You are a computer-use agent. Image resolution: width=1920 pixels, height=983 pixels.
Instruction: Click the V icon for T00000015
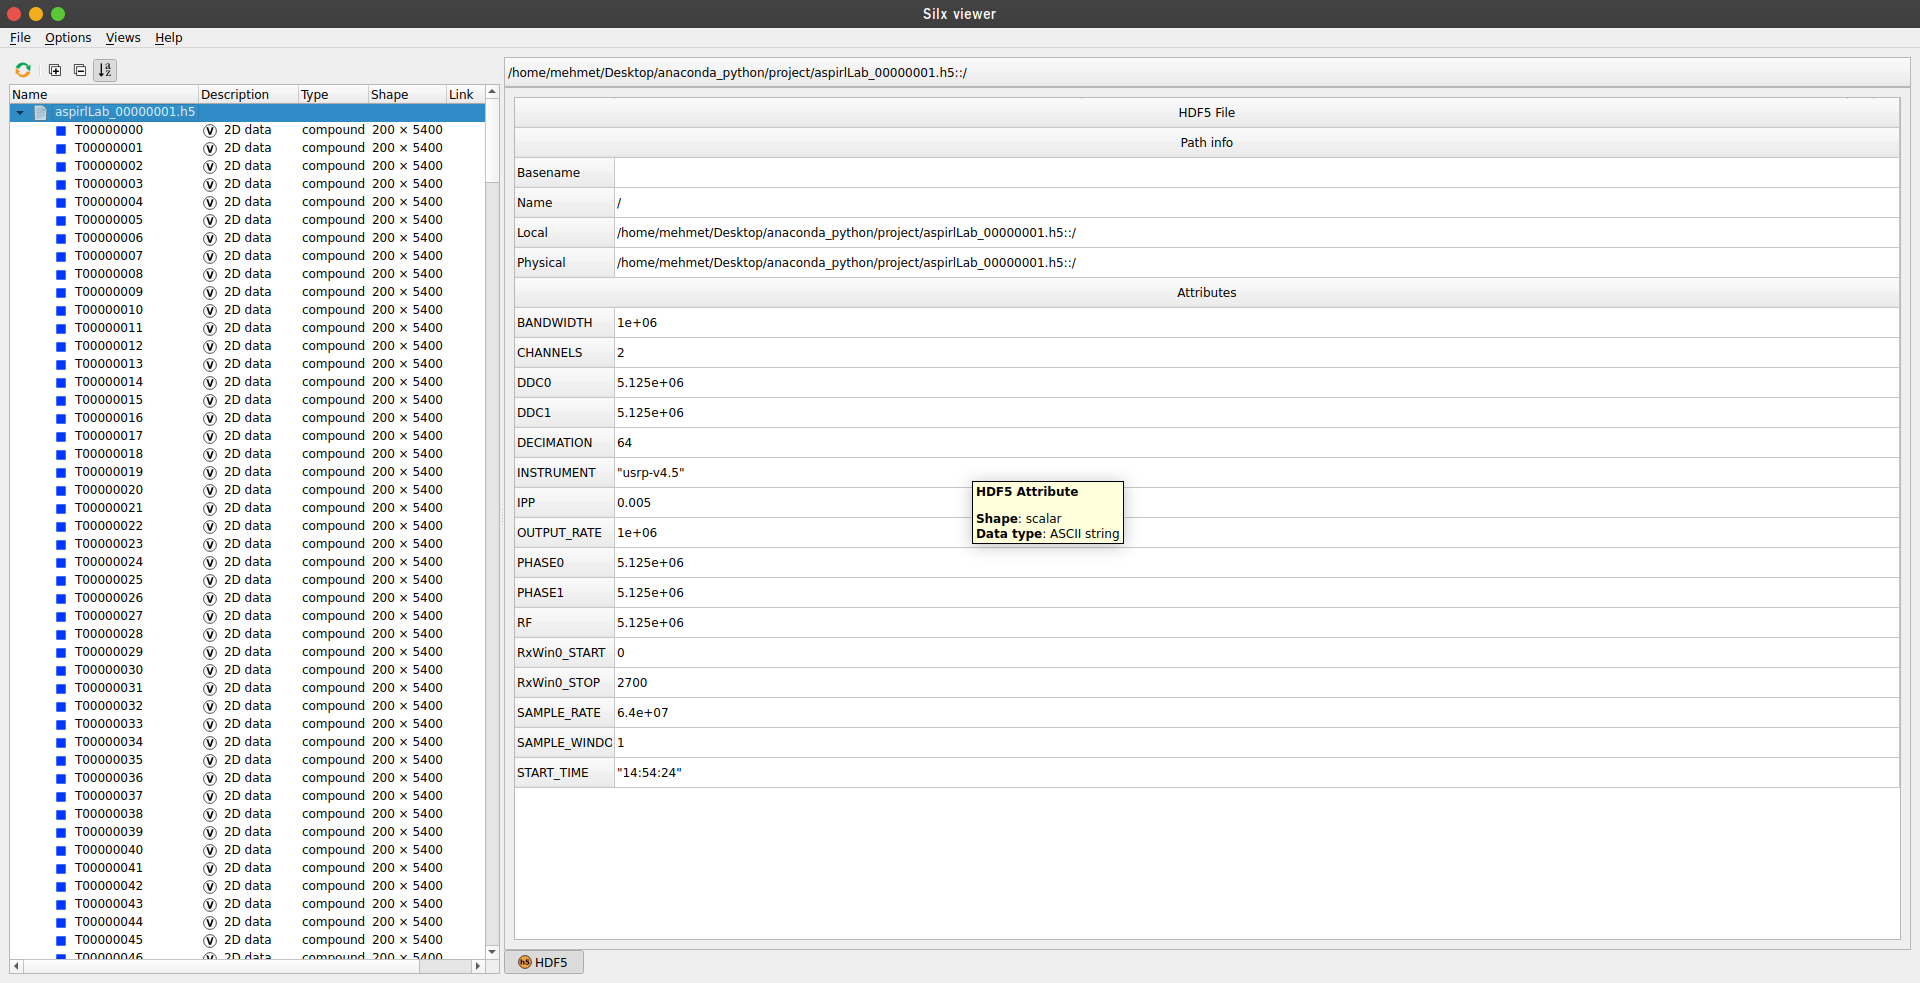tap(210, 401)
